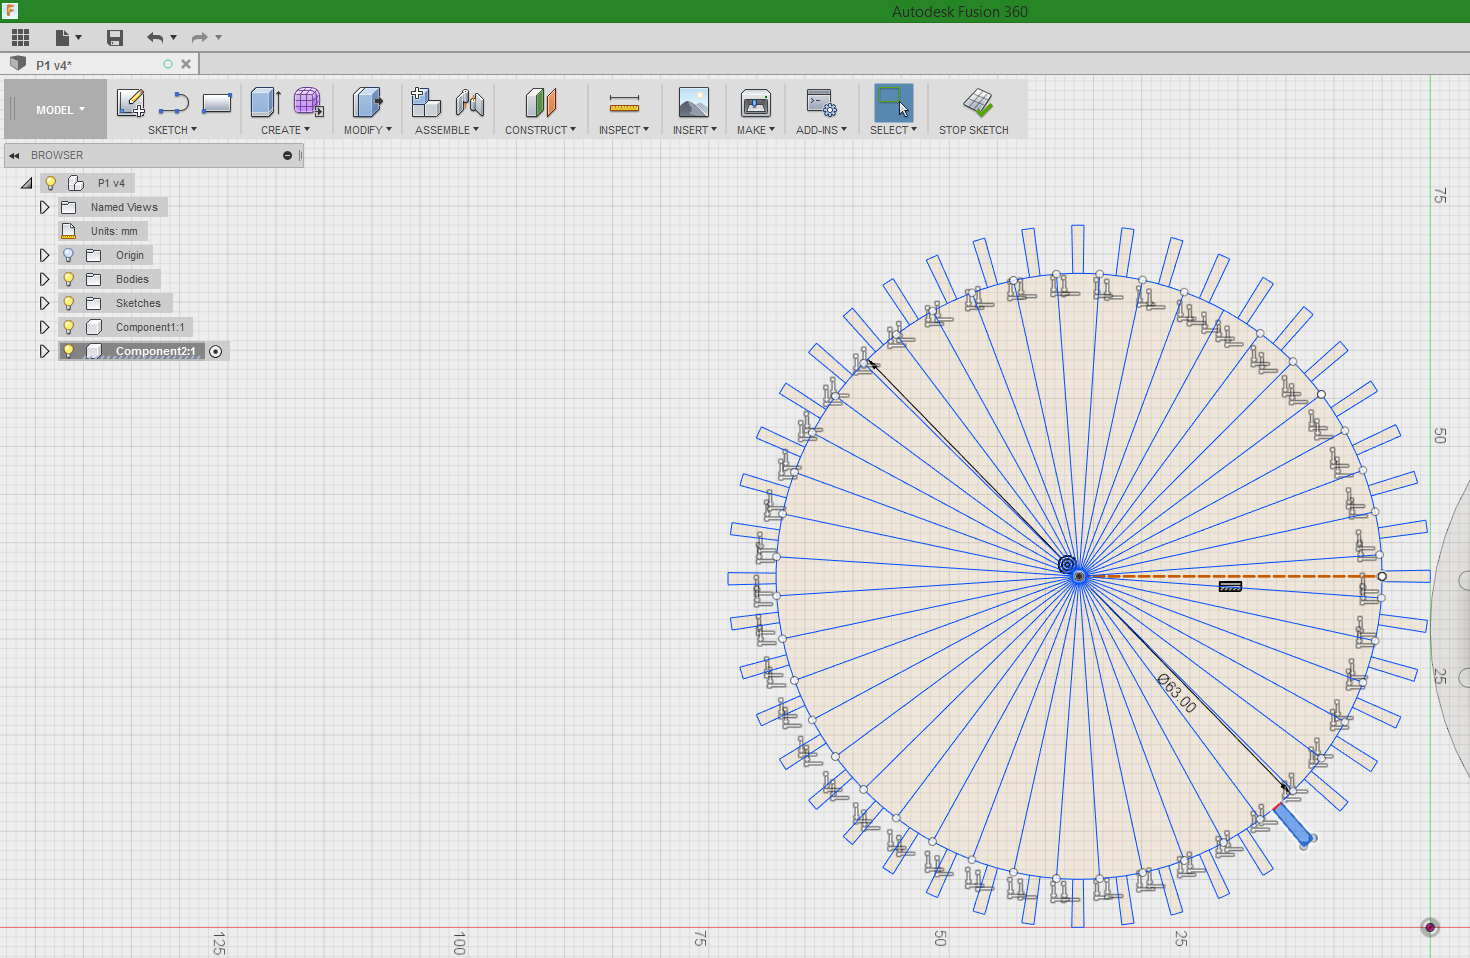Open the INSERT dropdown
Image resolution: width=1470 pixels, height=958 pixels.
[x=695, y=130]
